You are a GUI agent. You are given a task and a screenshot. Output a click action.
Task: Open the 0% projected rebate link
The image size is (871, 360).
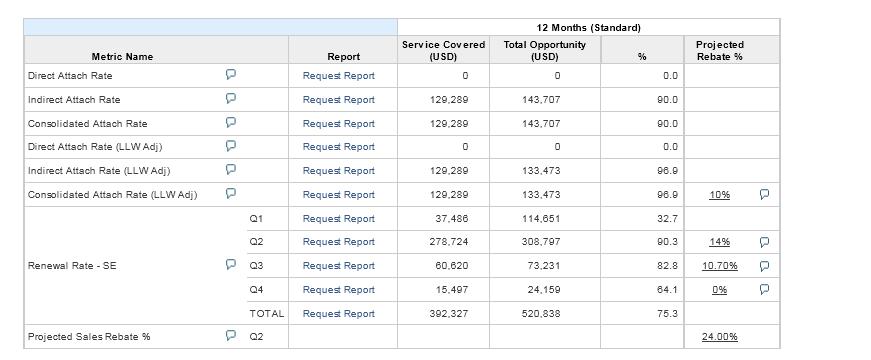pyautogui.click(x=719, y=290)
